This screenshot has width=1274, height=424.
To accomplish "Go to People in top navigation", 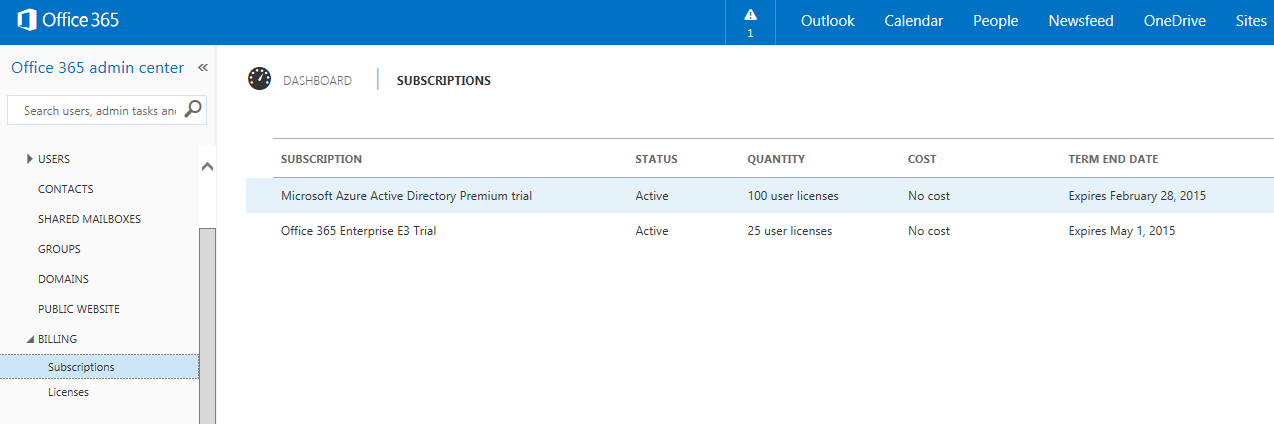I will pyautogui.click(x=996, y=21).
